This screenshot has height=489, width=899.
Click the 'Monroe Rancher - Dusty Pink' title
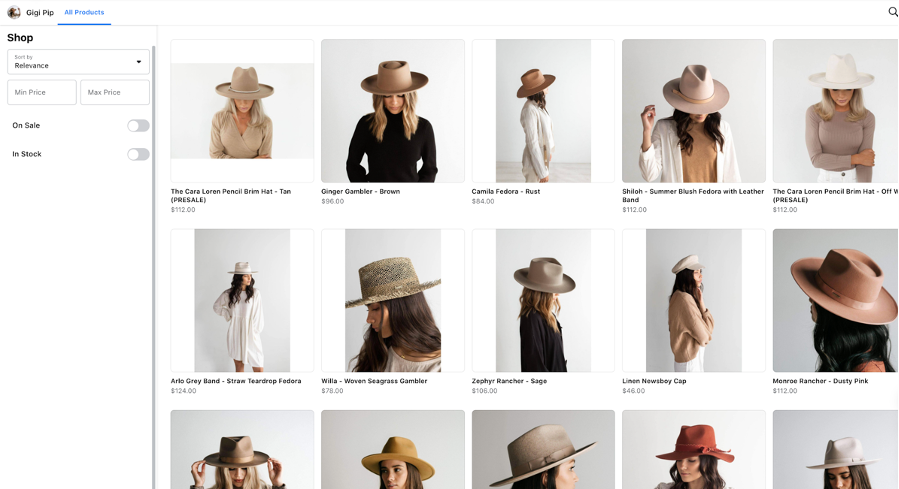820,381
